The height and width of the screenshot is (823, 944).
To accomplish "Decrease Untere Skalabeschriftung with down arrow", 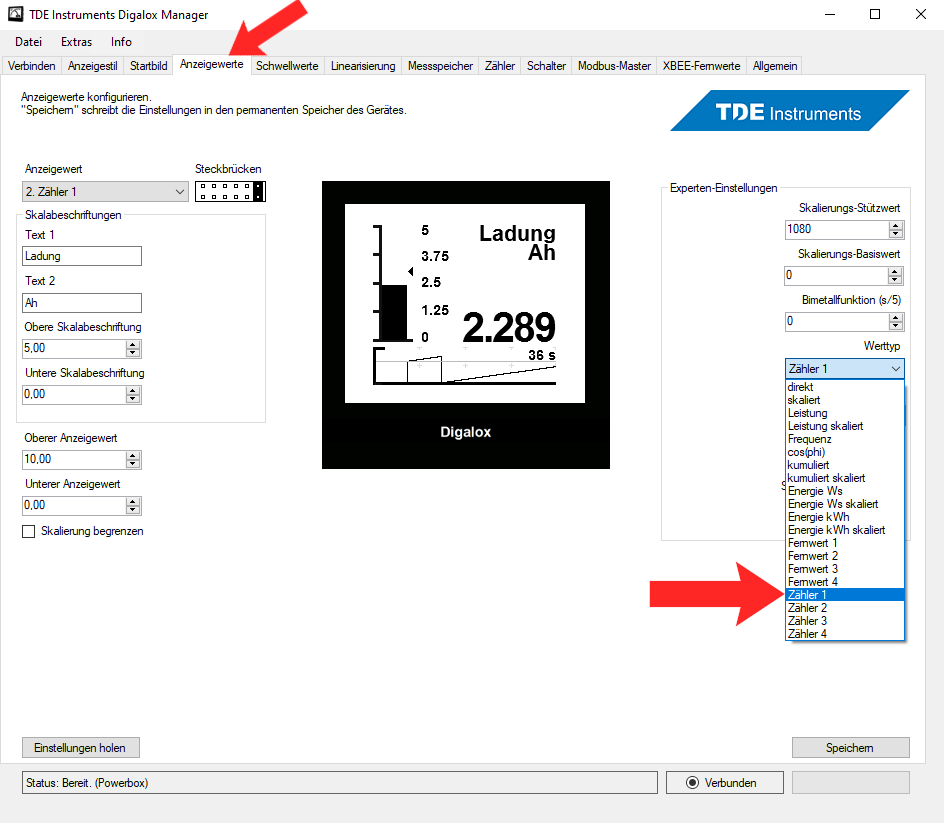I will click(x=133, y=399).
